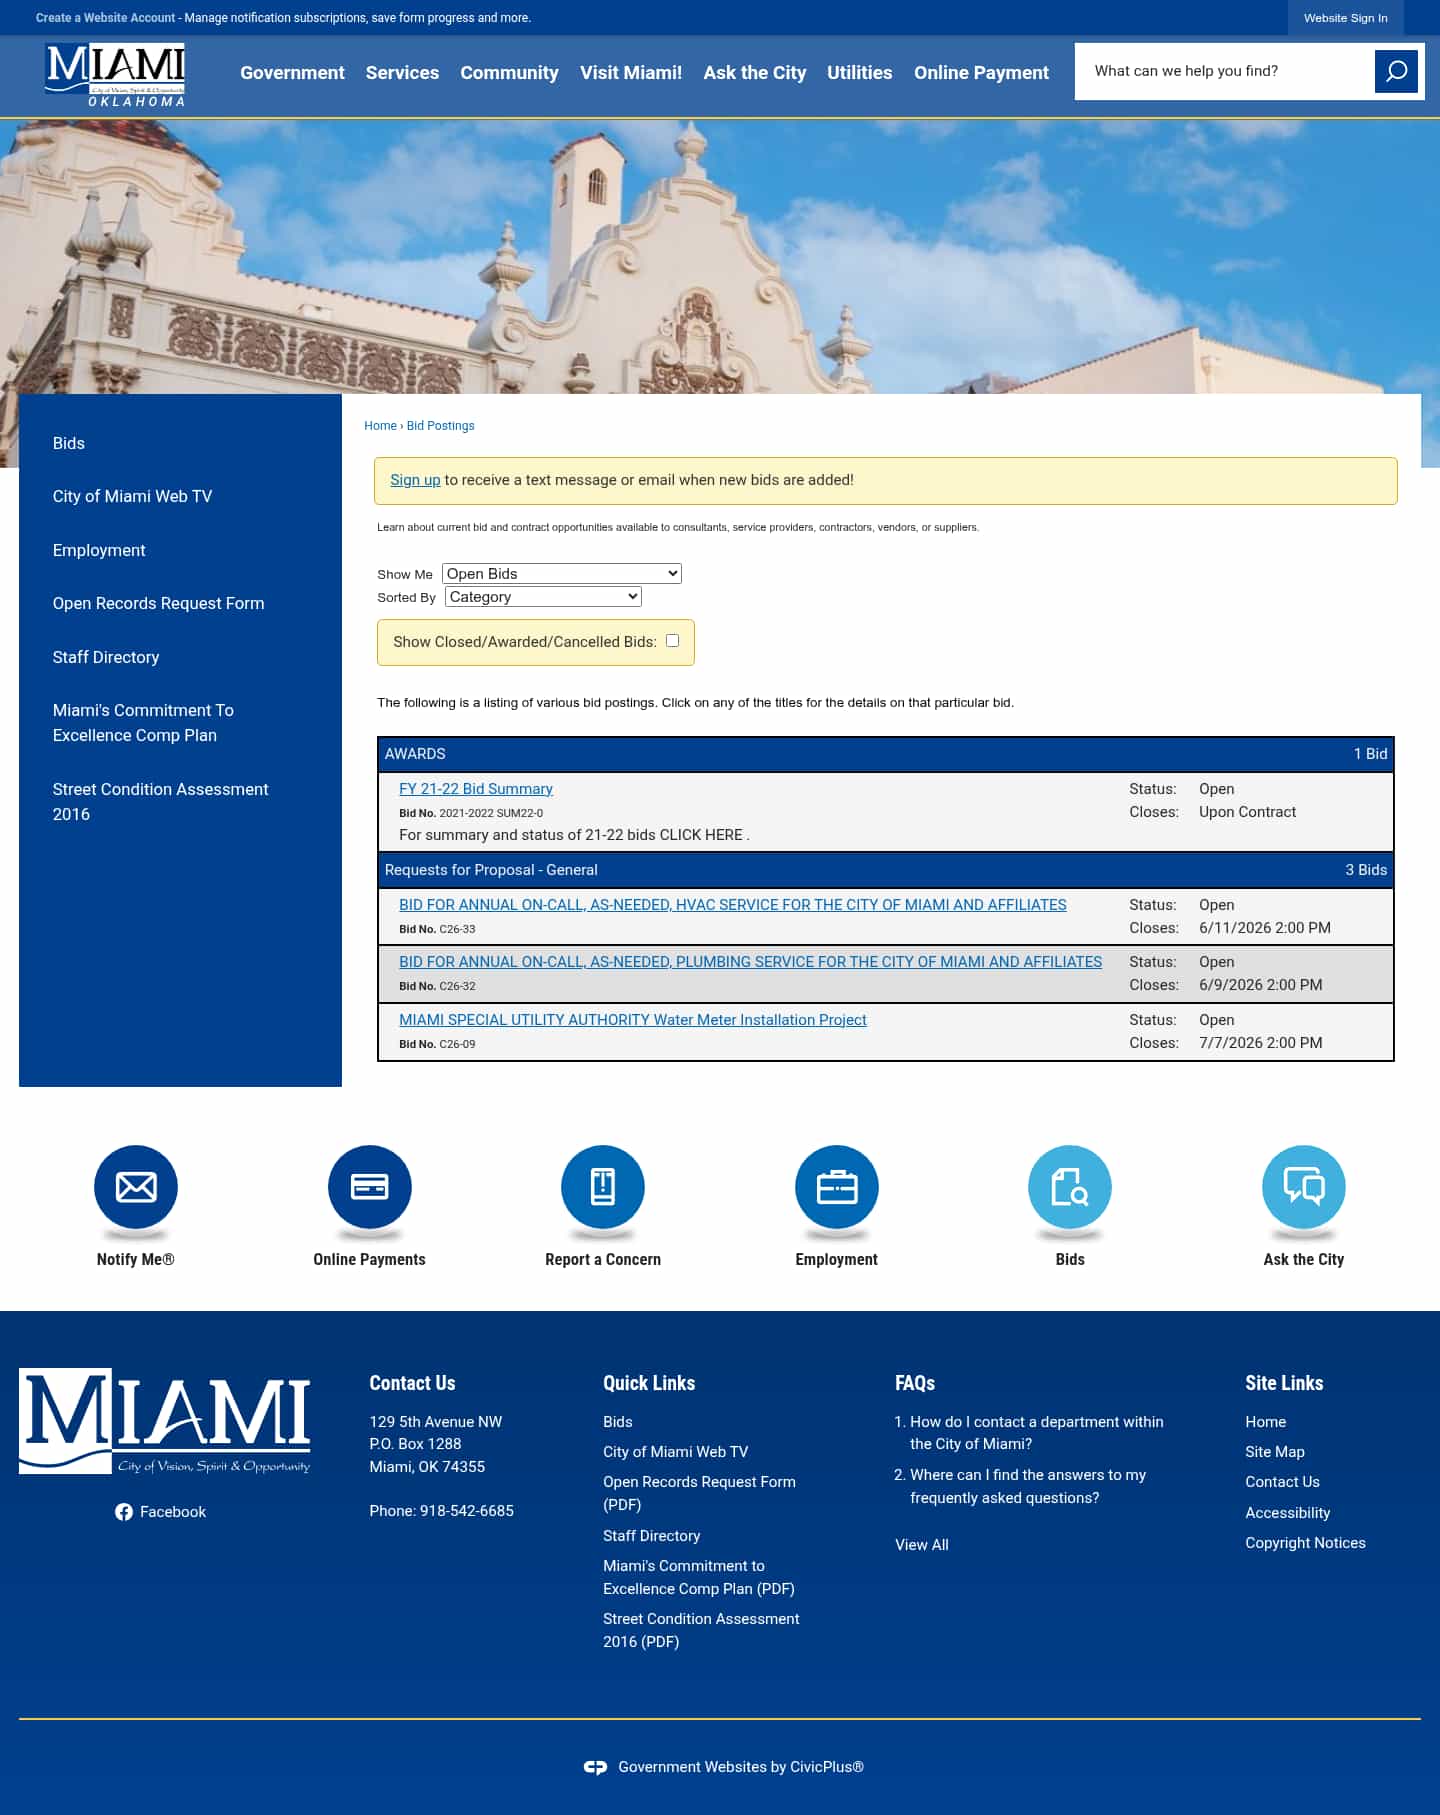
Task: Click the Website Sign In button
Action: click(x=1345, y=18)
